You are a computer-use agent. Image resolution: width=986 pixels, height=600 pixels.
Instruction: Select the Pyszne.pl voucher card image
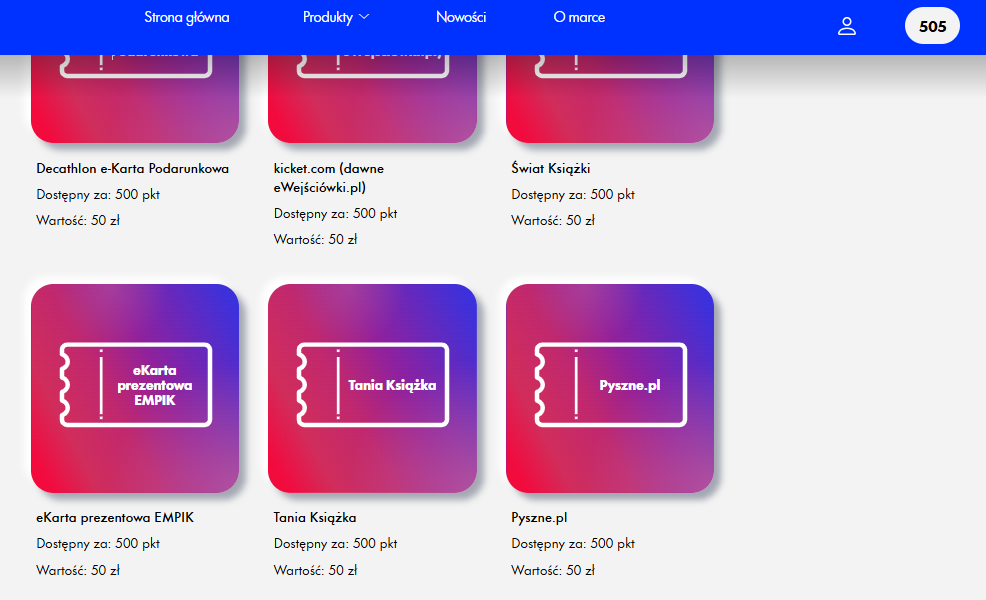610,388
